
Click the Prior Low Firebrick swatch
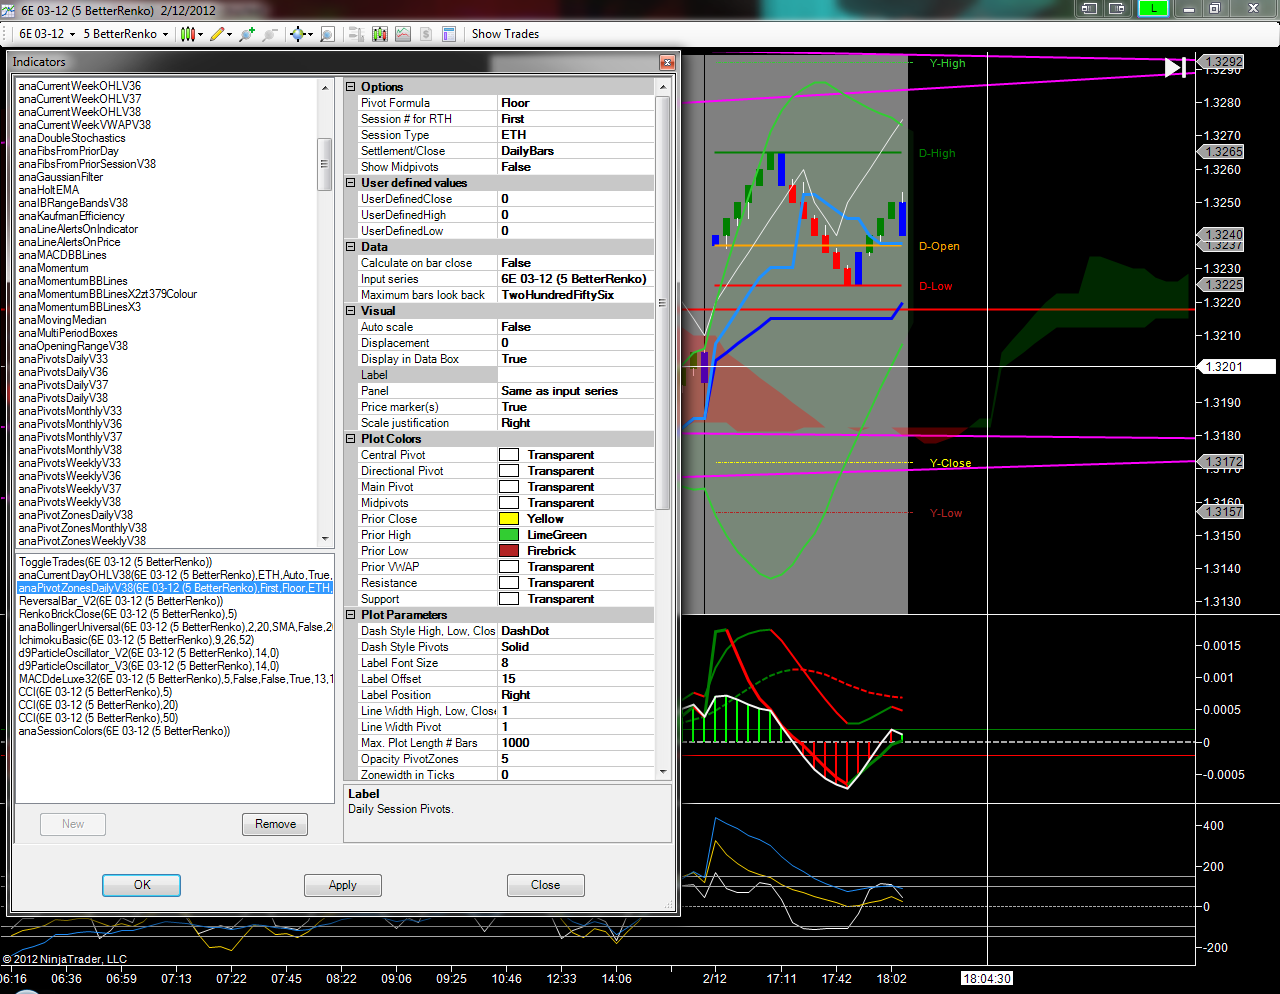click(x=509, y=551)
